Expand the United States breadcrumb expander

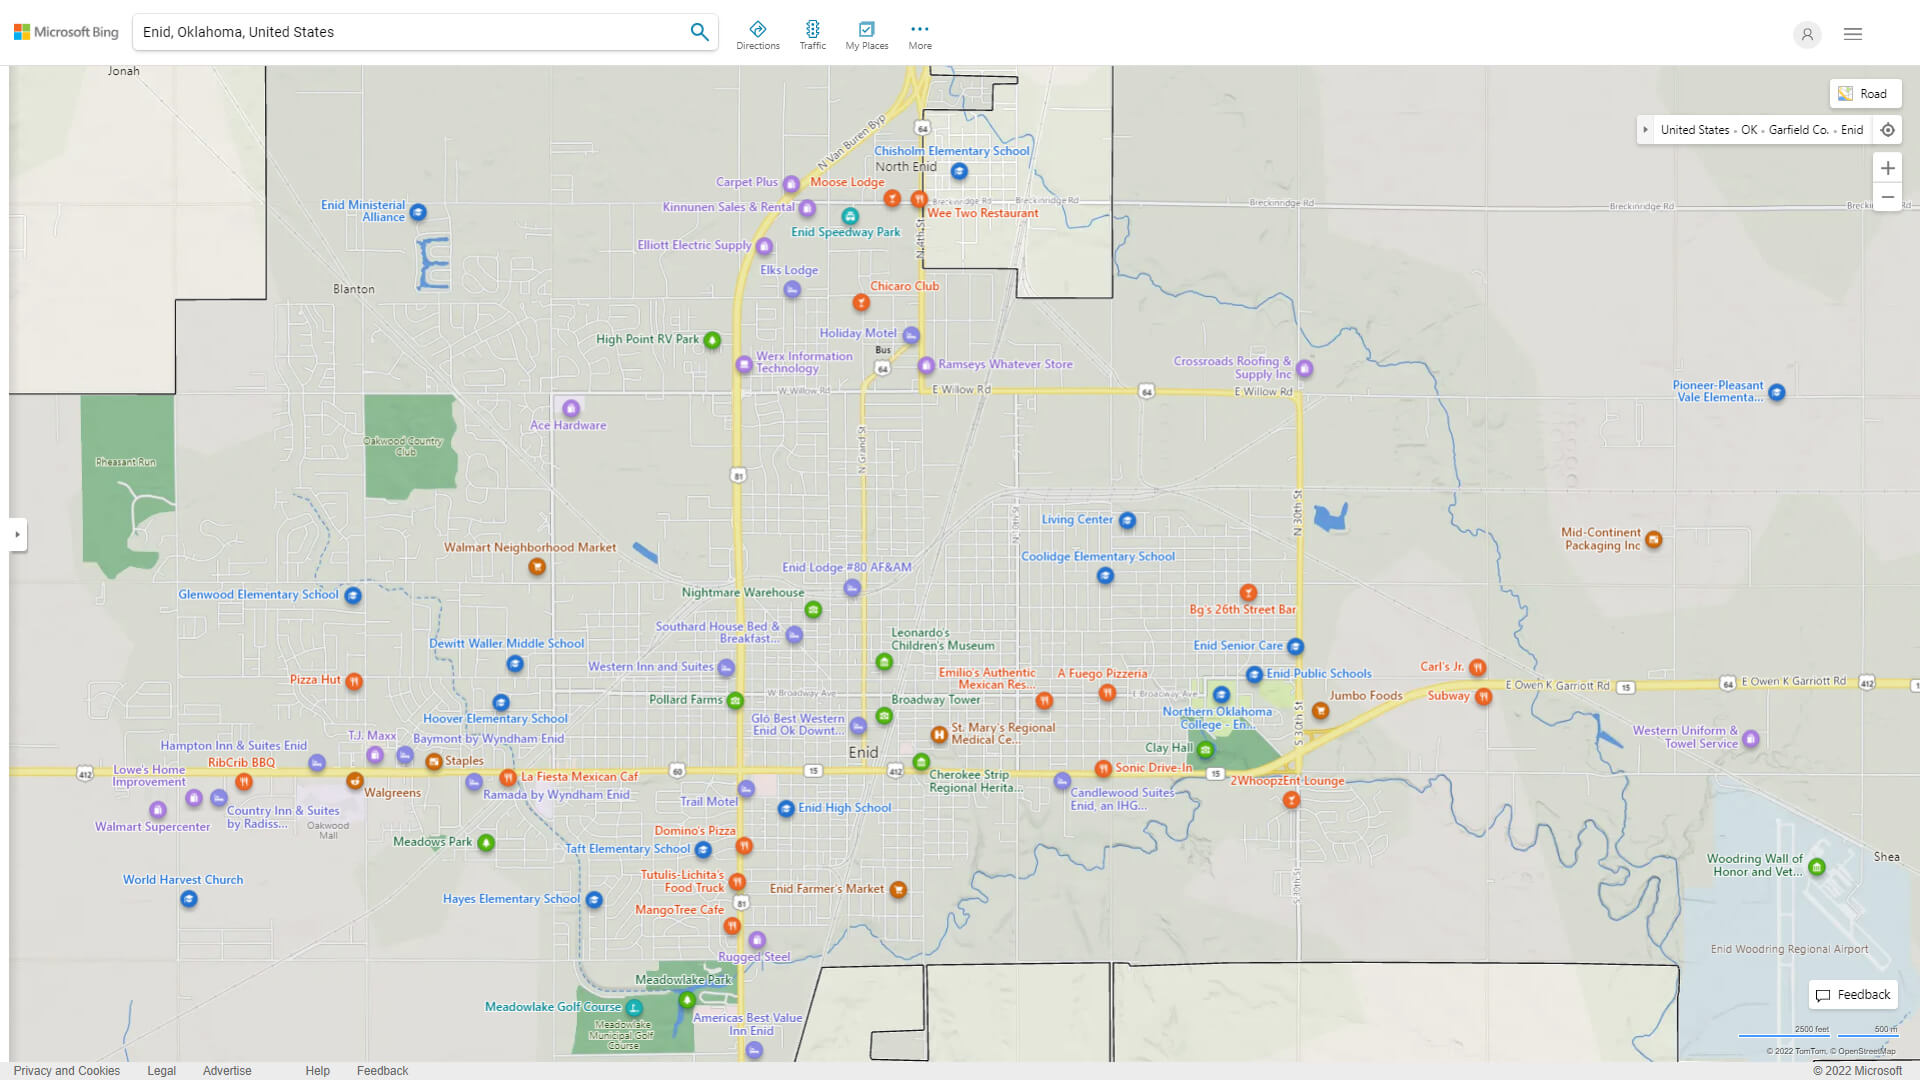tap(1647, 128)
